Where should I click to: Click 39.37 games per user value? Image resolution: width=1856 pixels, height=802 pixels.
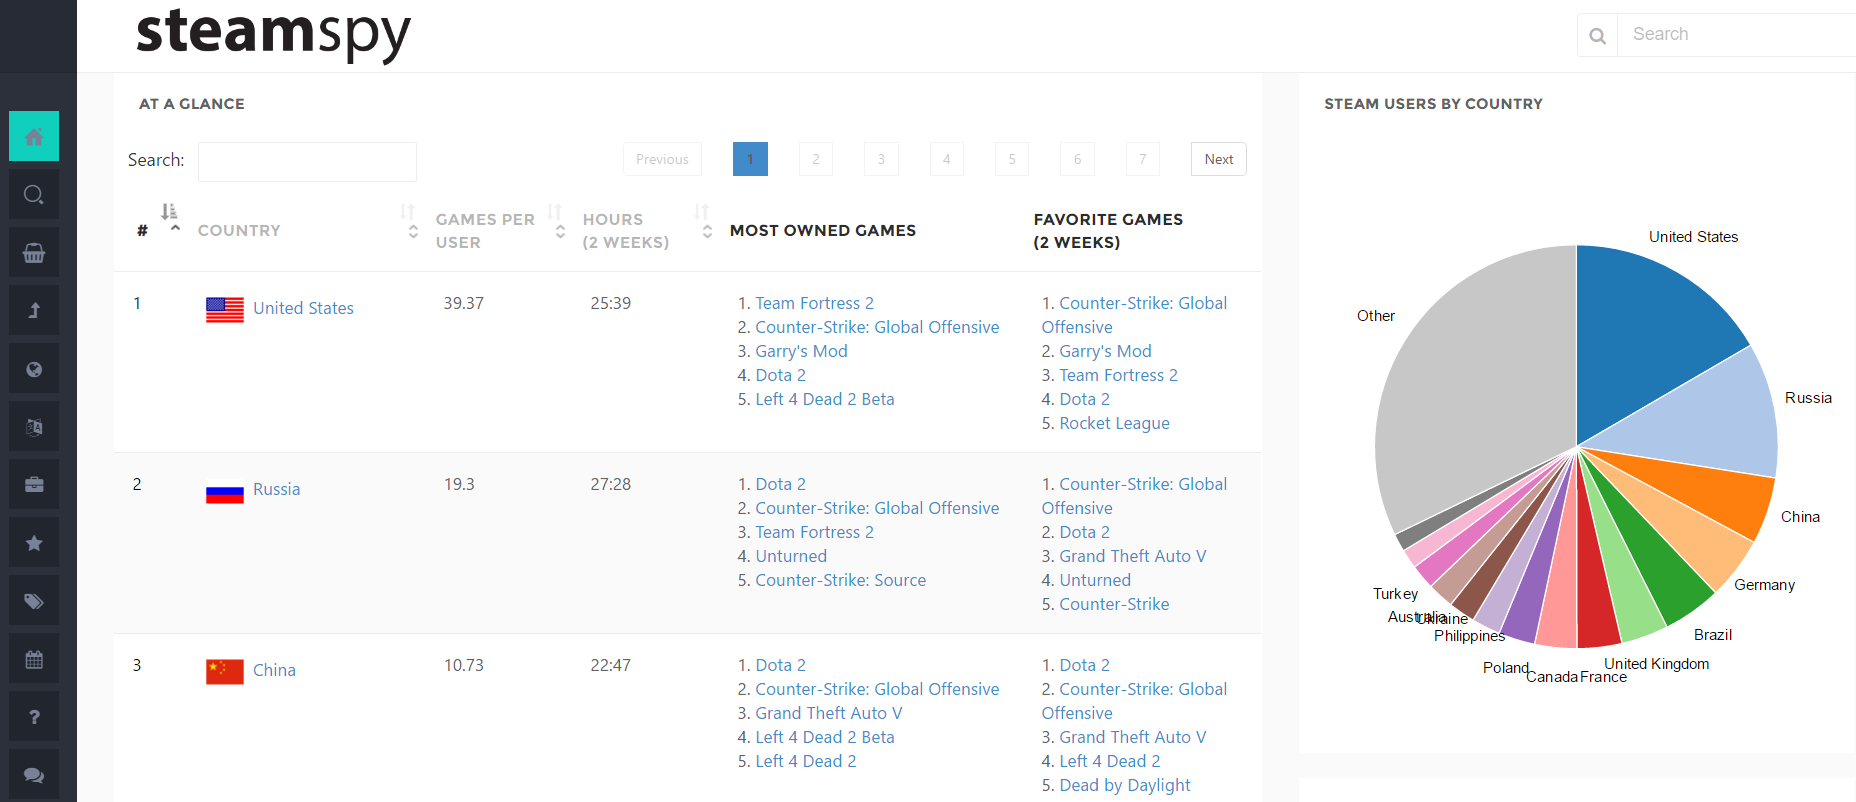tap(464, 303)
